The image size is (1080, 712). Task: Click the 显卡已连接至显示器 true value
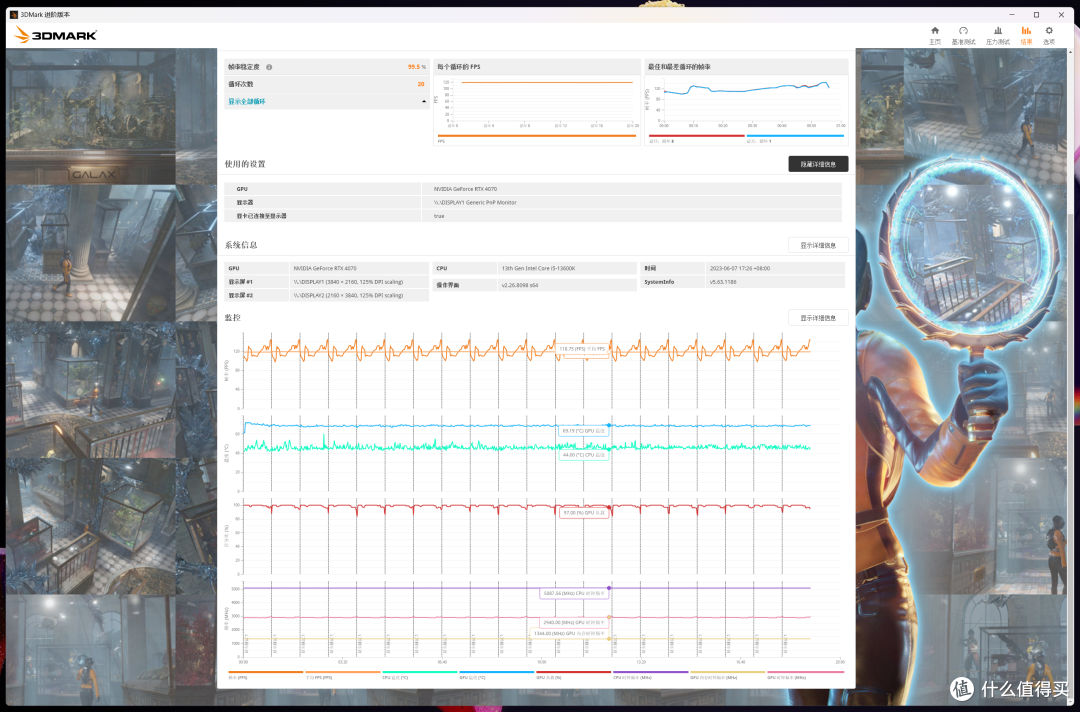pos(439,216)
